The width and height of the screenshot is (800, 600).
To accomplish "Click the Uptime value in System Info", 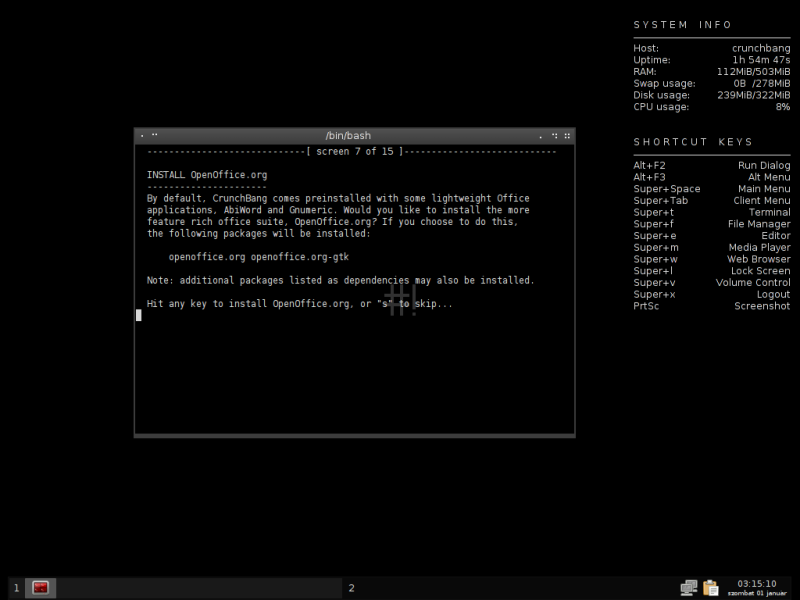I will point(761,60).
